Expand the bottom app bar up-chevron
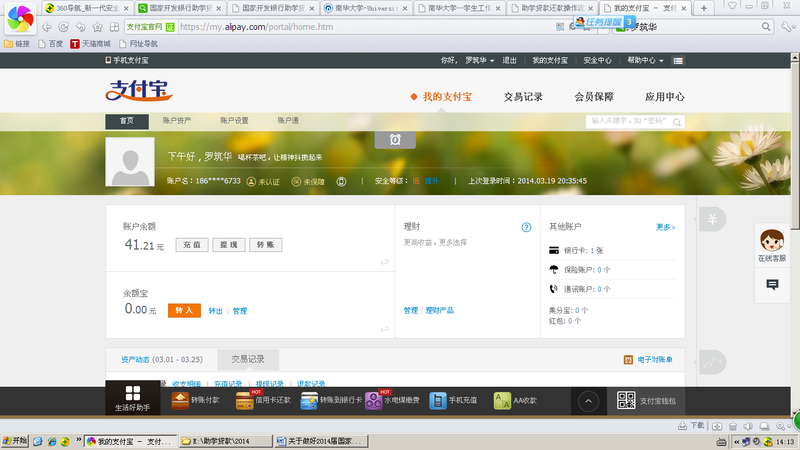 [588, 401]
